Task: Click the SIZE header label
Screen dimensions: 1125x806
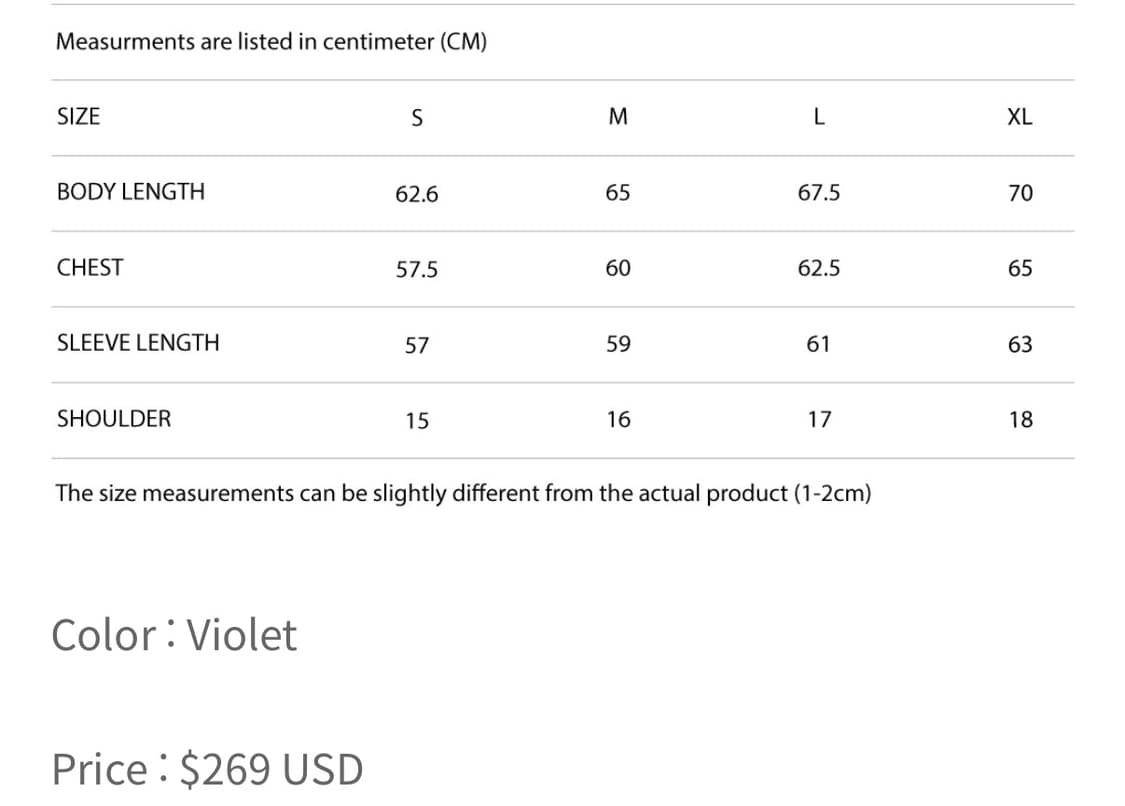Action: tap(79, 116)
